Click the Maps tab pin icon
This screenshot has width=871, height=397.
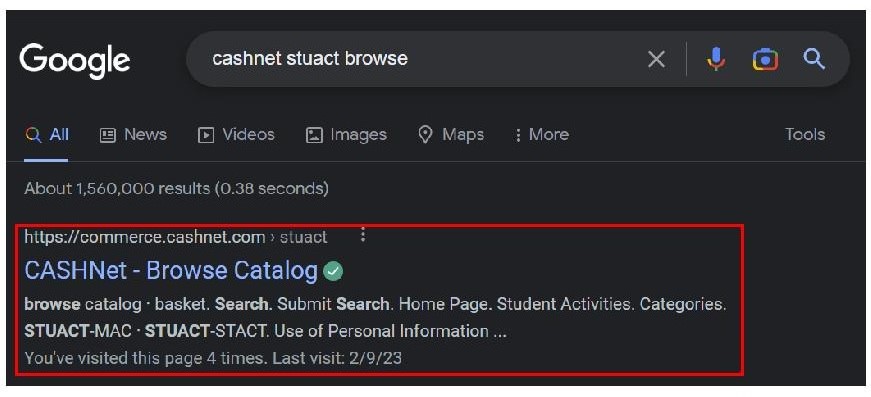click(x=426, y=134)
